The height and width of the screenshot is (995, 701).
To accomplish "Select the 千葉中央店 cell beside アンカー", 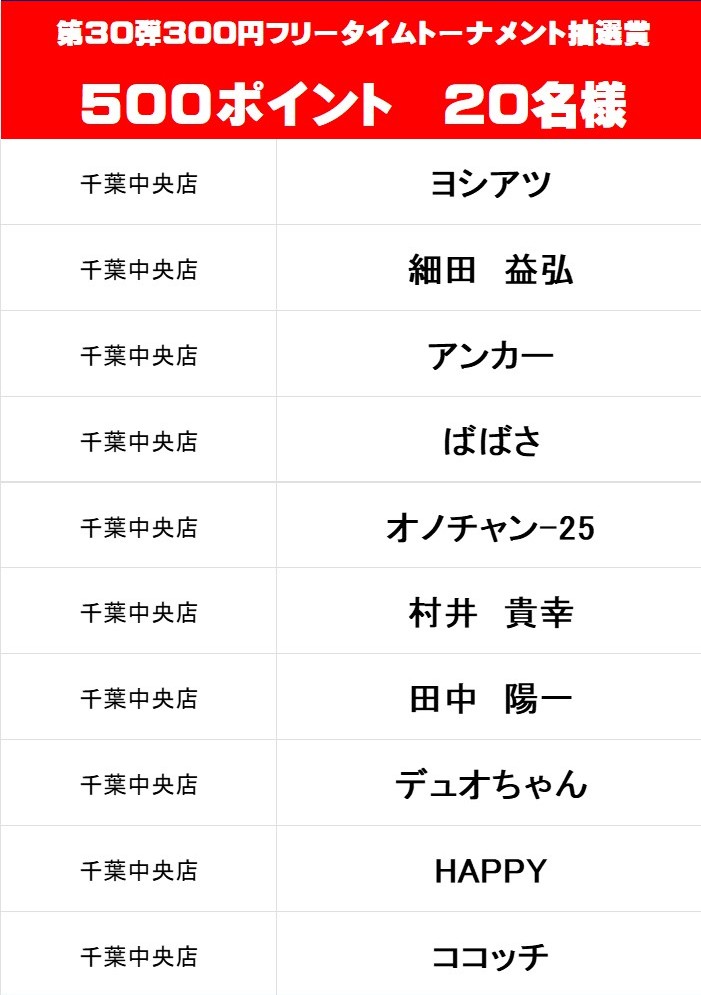I will pyautogui.click(x=139, y=356).
